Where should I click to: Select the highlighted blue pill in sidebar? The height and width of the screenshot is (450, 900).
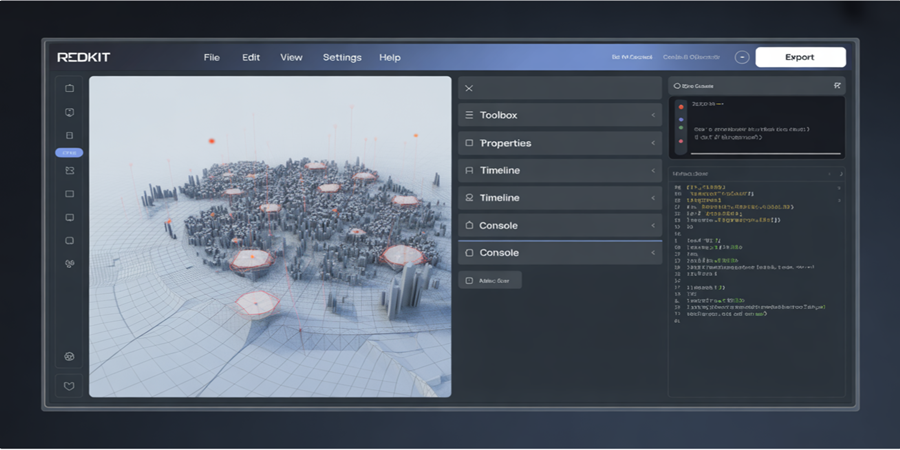[x=69, y=153]
